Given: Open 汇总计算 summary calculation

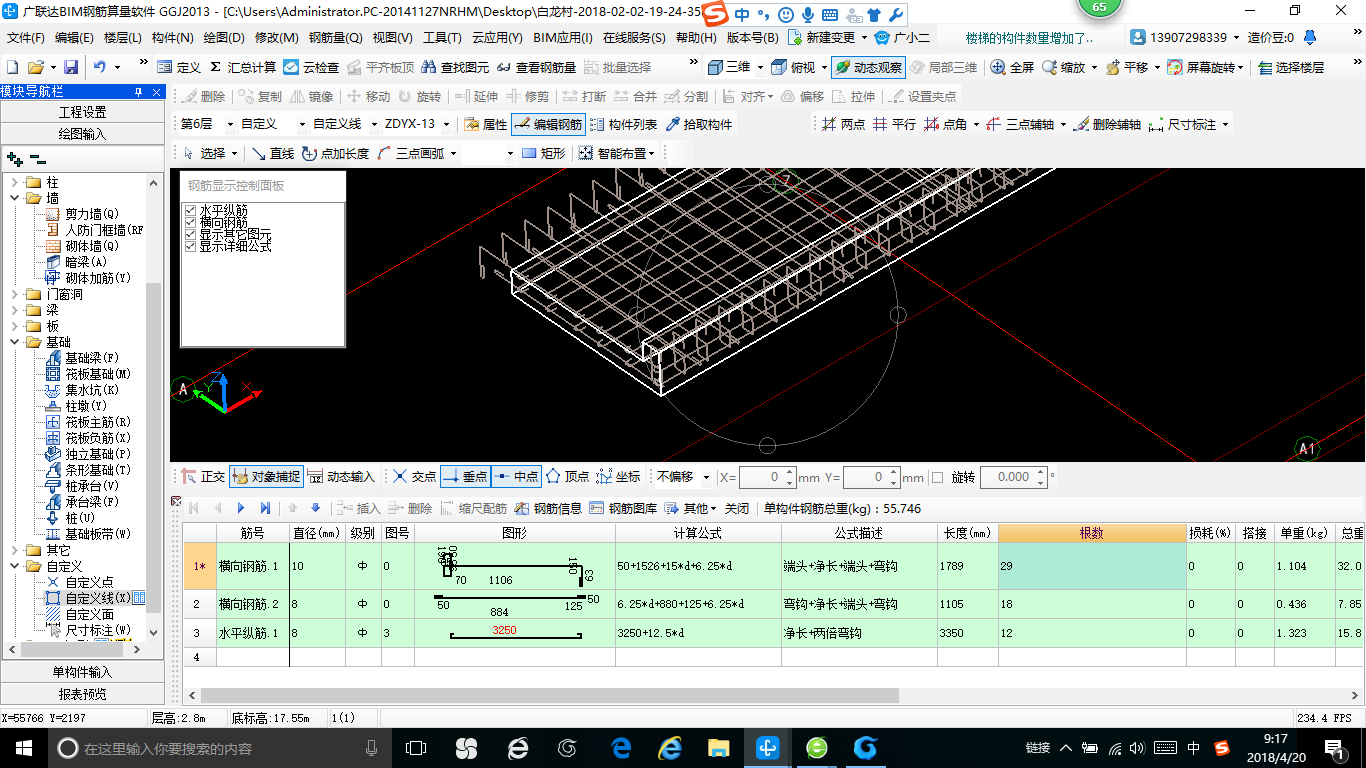Looking at the screenshot, I should click(243, 67).
